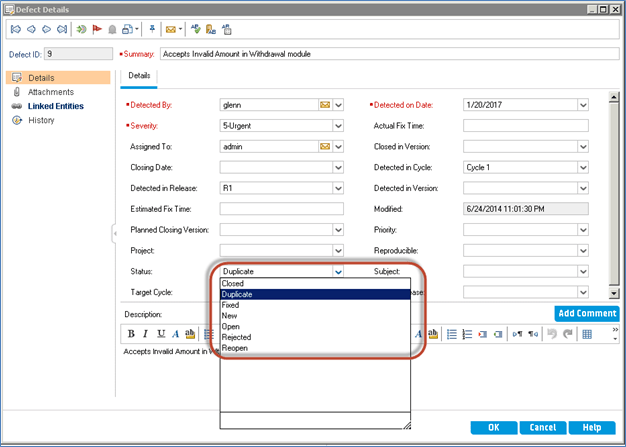626x447 pixels.
Task: Apply italic formatting in Description toolbar
Action: pos(145,334)
